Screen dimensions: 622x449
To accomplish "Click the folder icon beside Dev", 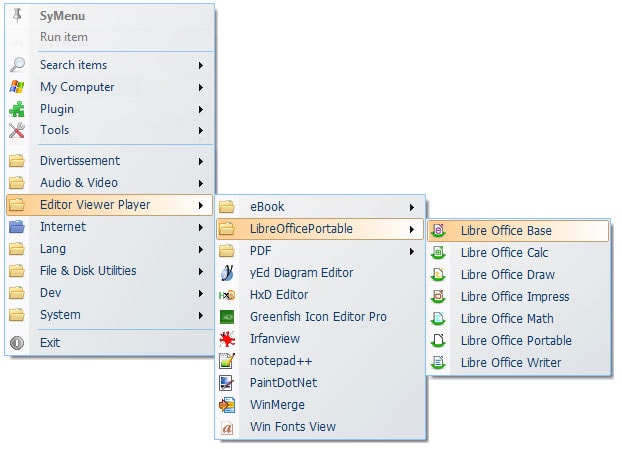I will [x=17, y=293].
